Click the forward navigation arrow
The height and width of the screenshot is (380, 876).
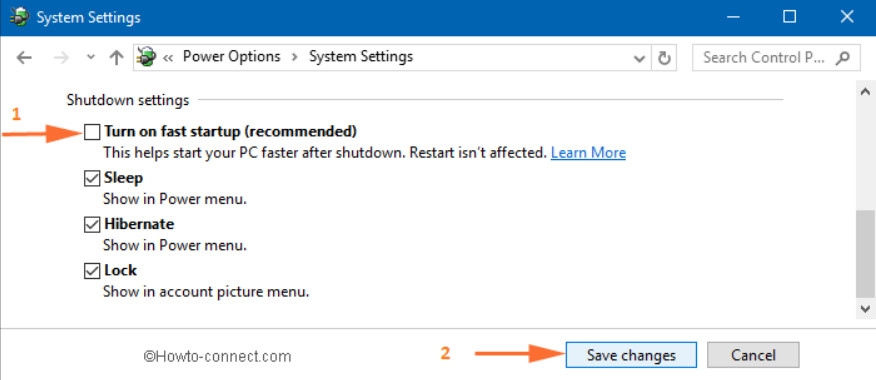coord(61,57)
